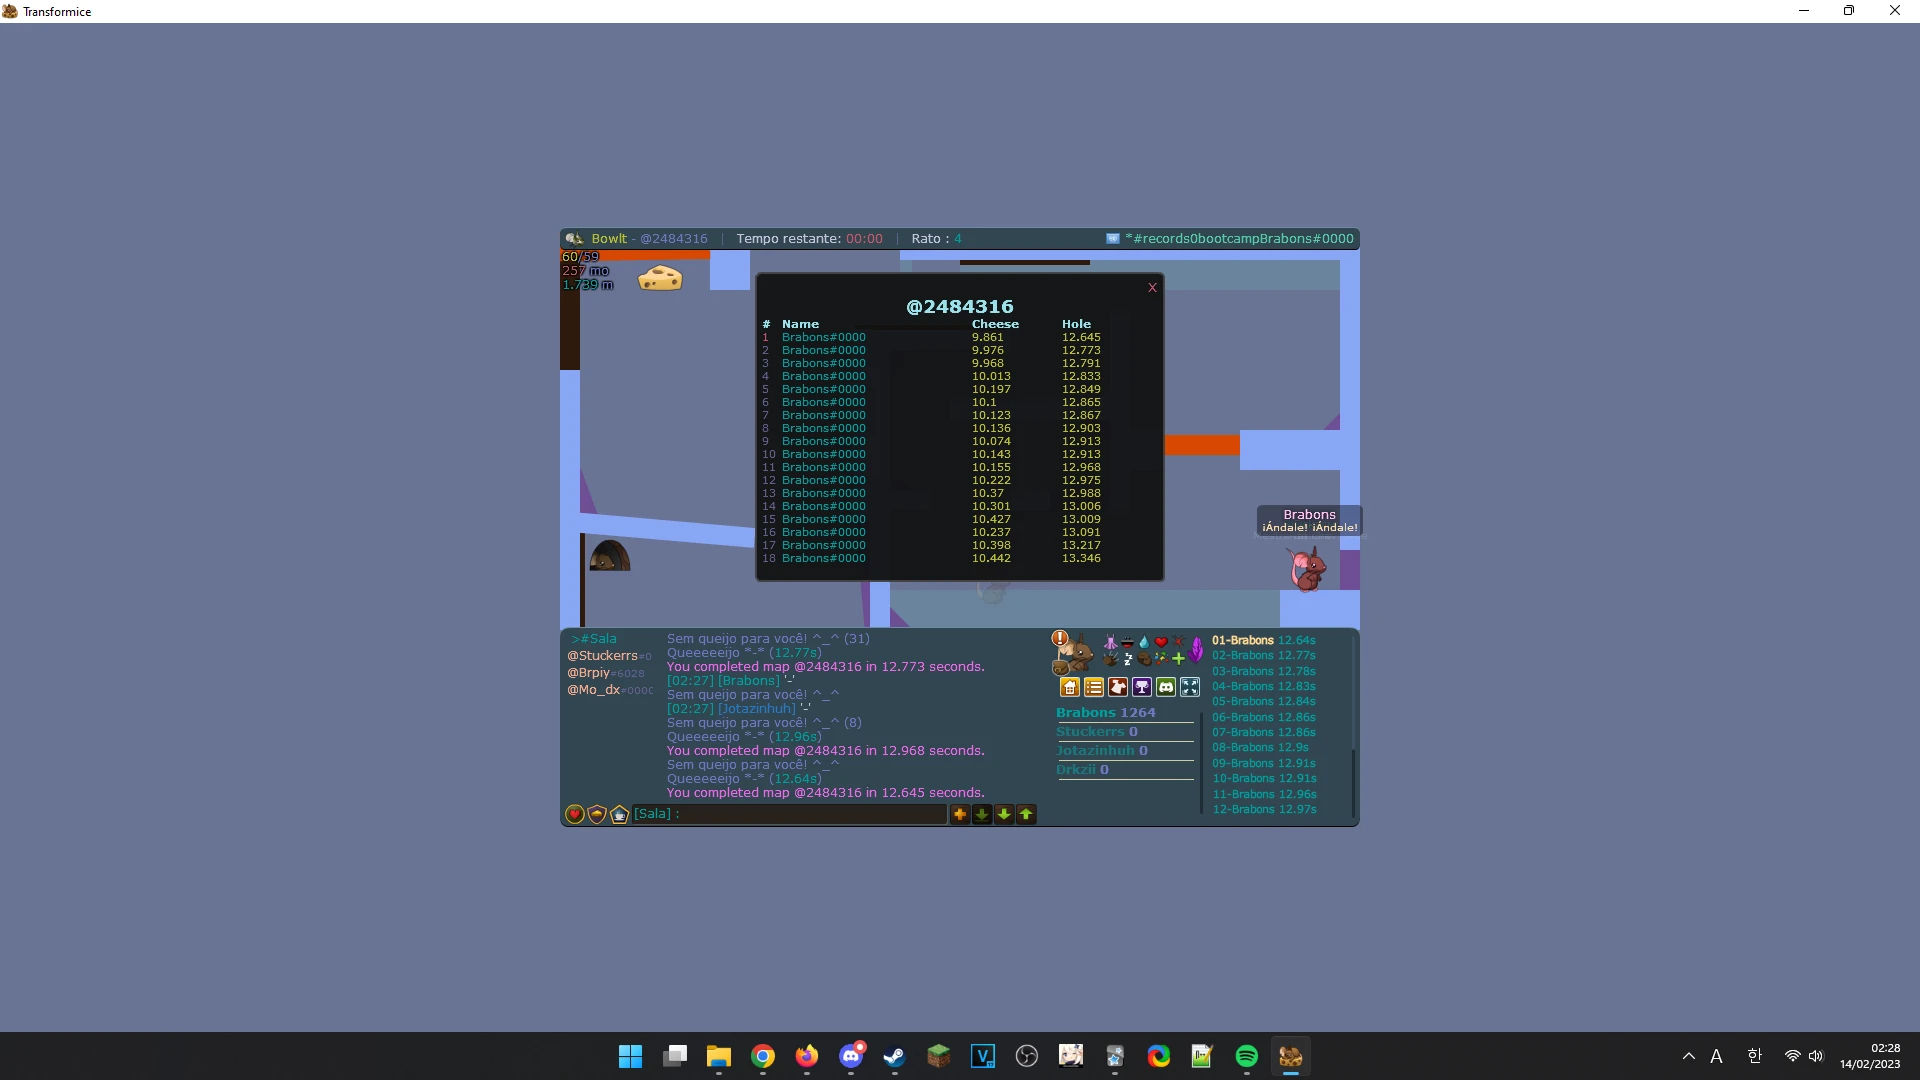Open Google Chrome from the taskbar
Viewport: 1920px width, 1080px height.
click(763, 1056)
